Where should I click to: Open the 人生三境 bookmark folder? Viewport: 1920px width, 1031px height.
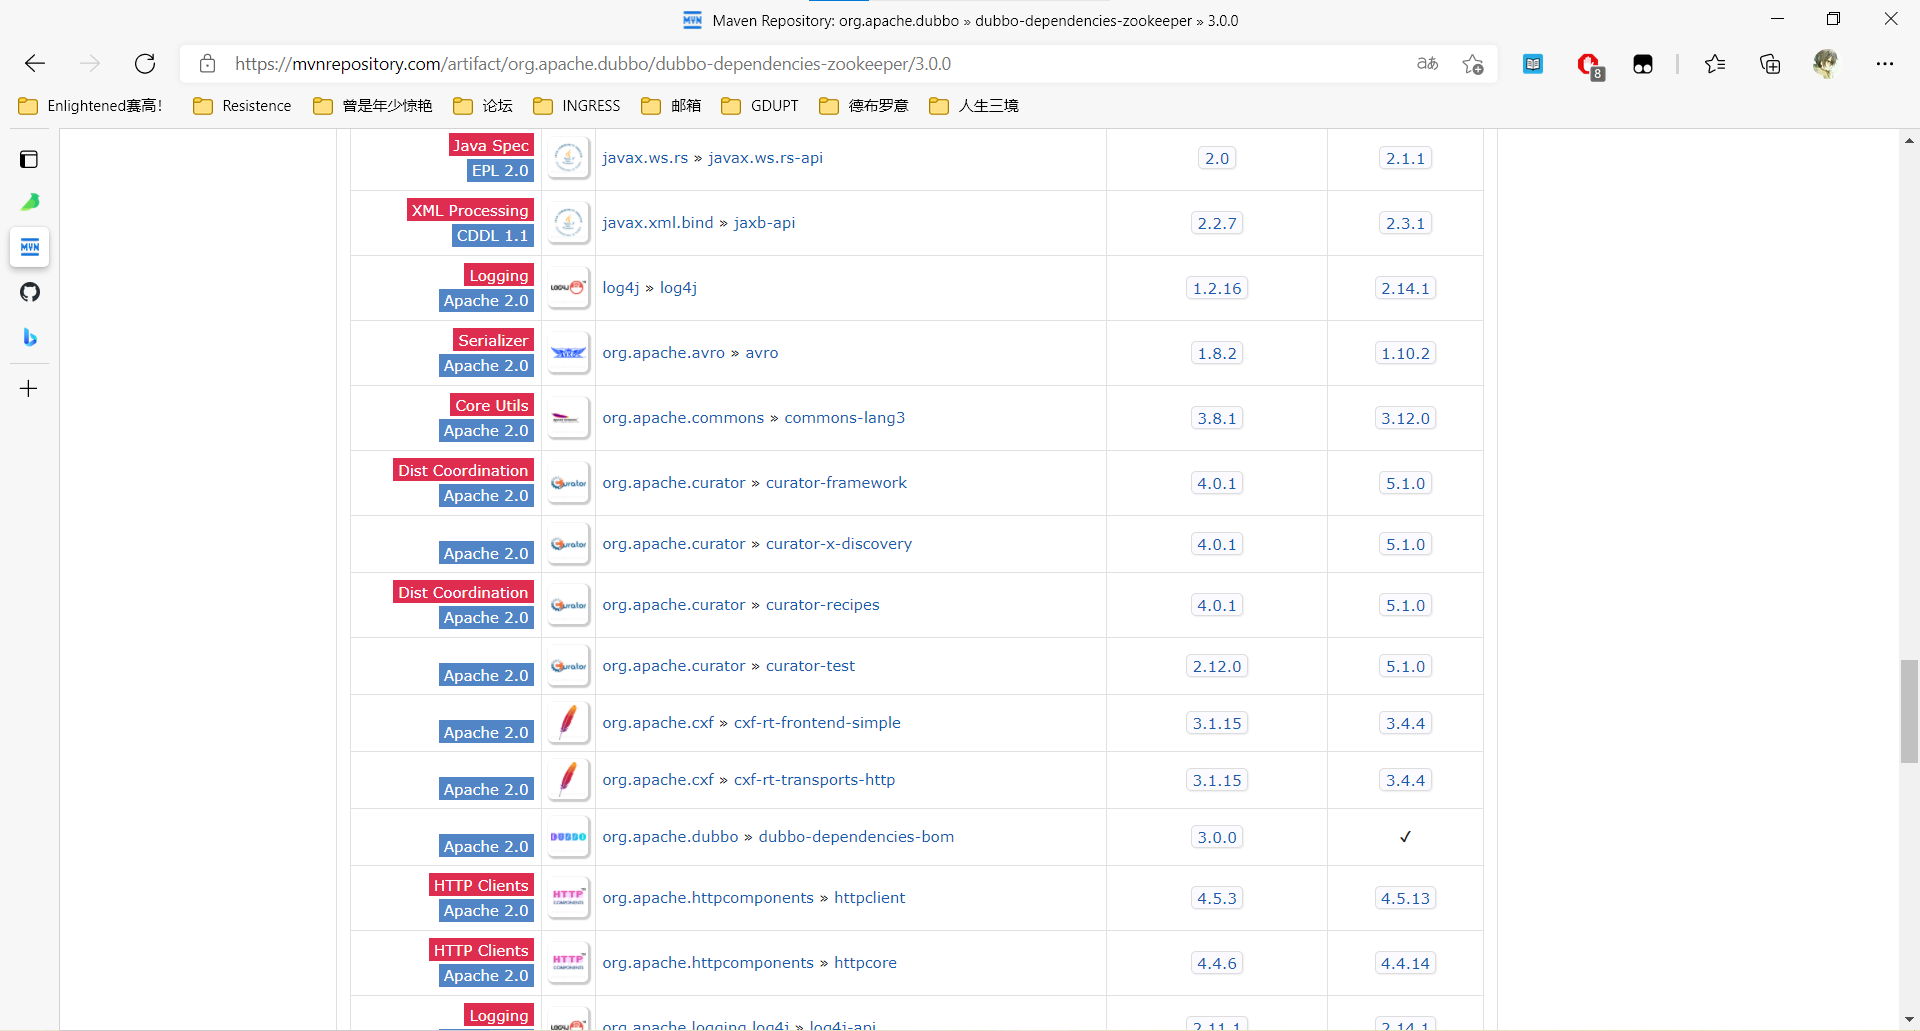pyautogui.click(x=974, y=106)
